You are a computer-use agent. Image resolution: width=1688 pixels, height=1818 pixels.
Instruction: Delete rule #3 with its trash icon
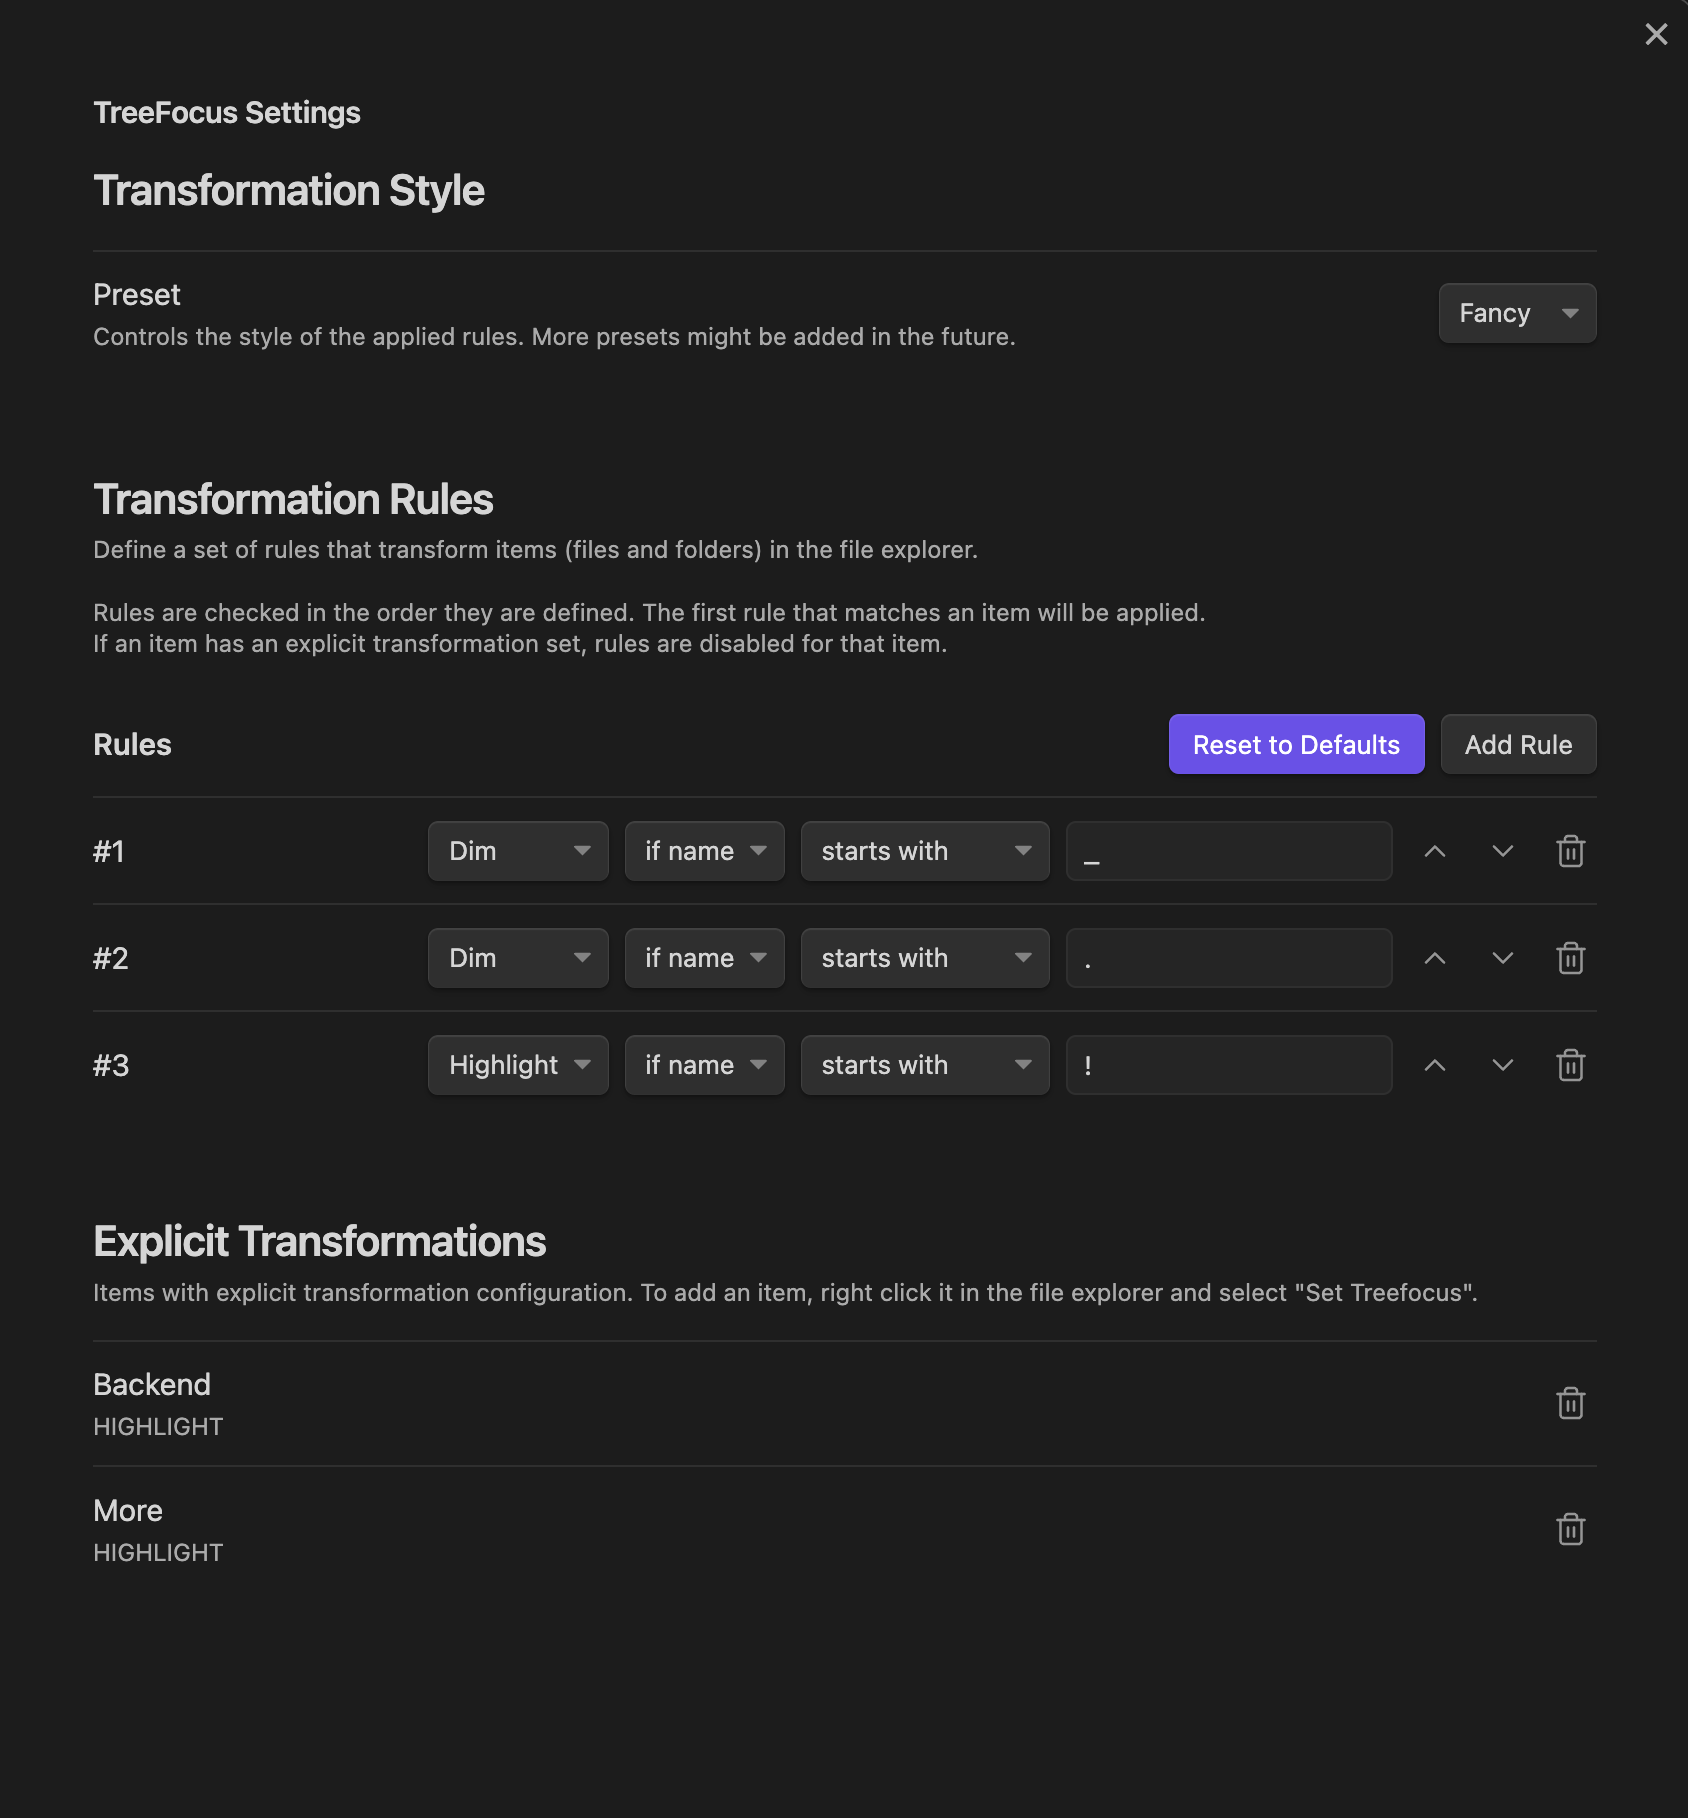[1570, 1065]
